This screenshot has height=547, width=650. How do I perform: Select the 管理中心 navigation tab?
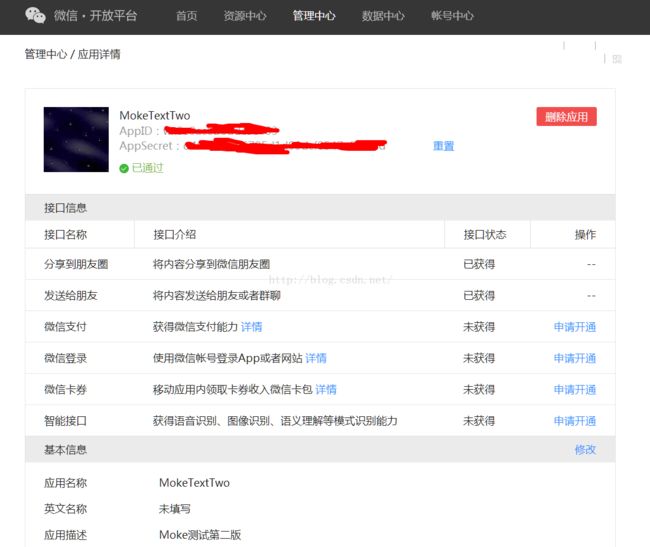pyautogui.click(x=314, y=16)
